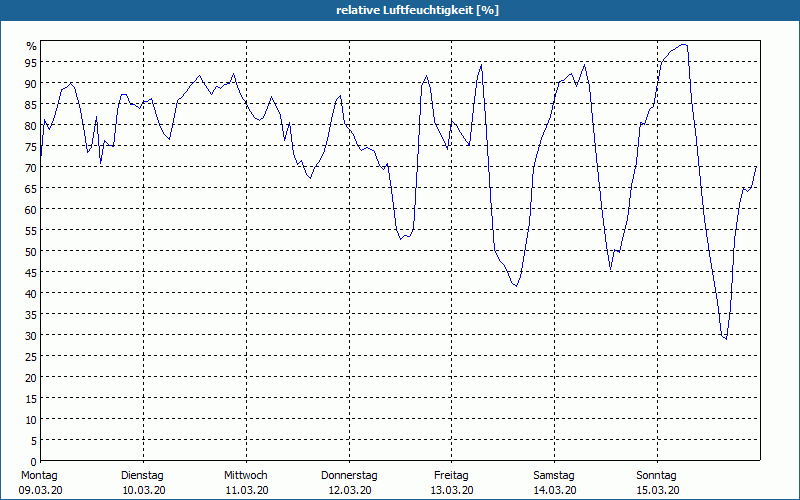Click the '65' y-axis value
The width and height of the screenshot is (800, 500).
31,188
